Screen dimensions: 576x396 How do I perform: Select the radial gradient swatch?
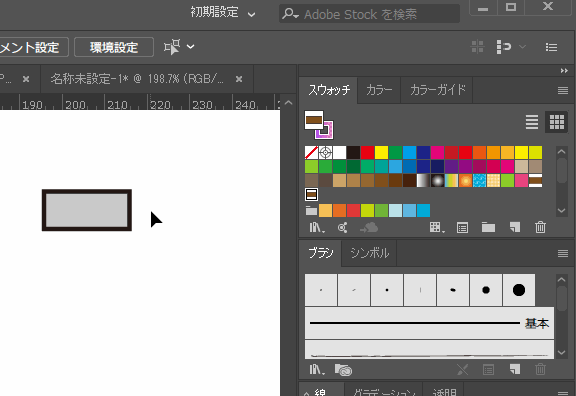point(437,181)
